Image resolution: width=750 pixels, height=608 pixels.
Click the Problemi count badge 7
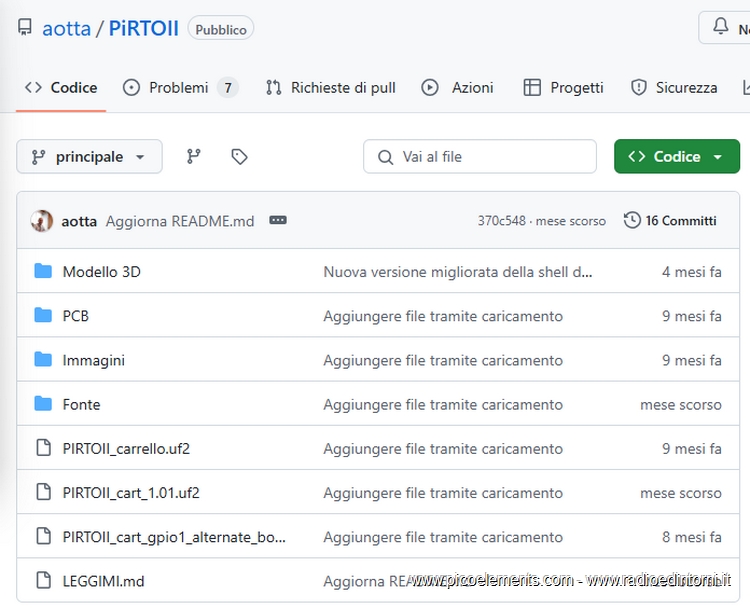tap(228, 88)
